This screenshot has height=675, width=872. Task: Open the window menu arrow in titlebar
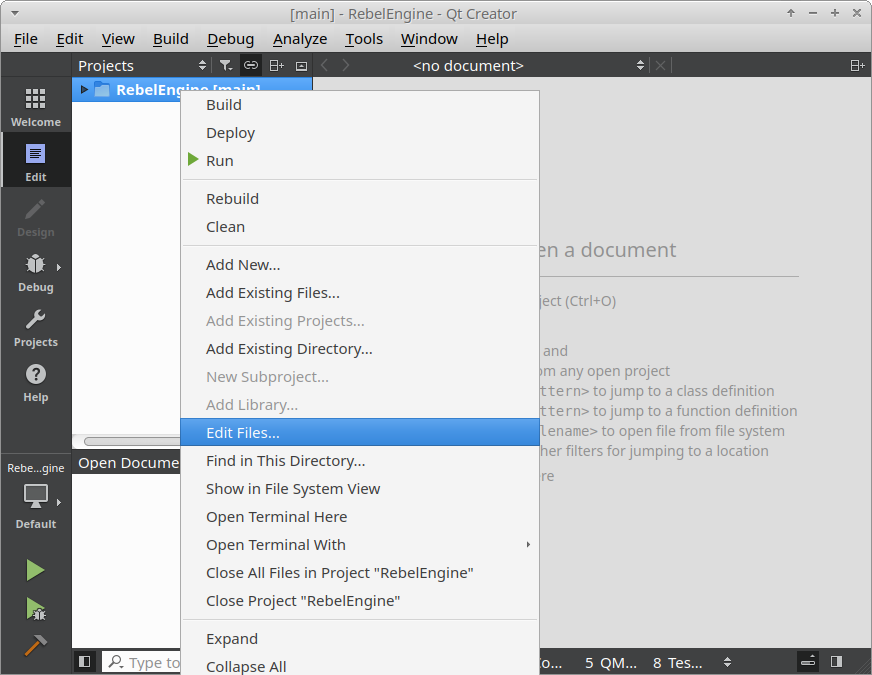tap(15, 13)
